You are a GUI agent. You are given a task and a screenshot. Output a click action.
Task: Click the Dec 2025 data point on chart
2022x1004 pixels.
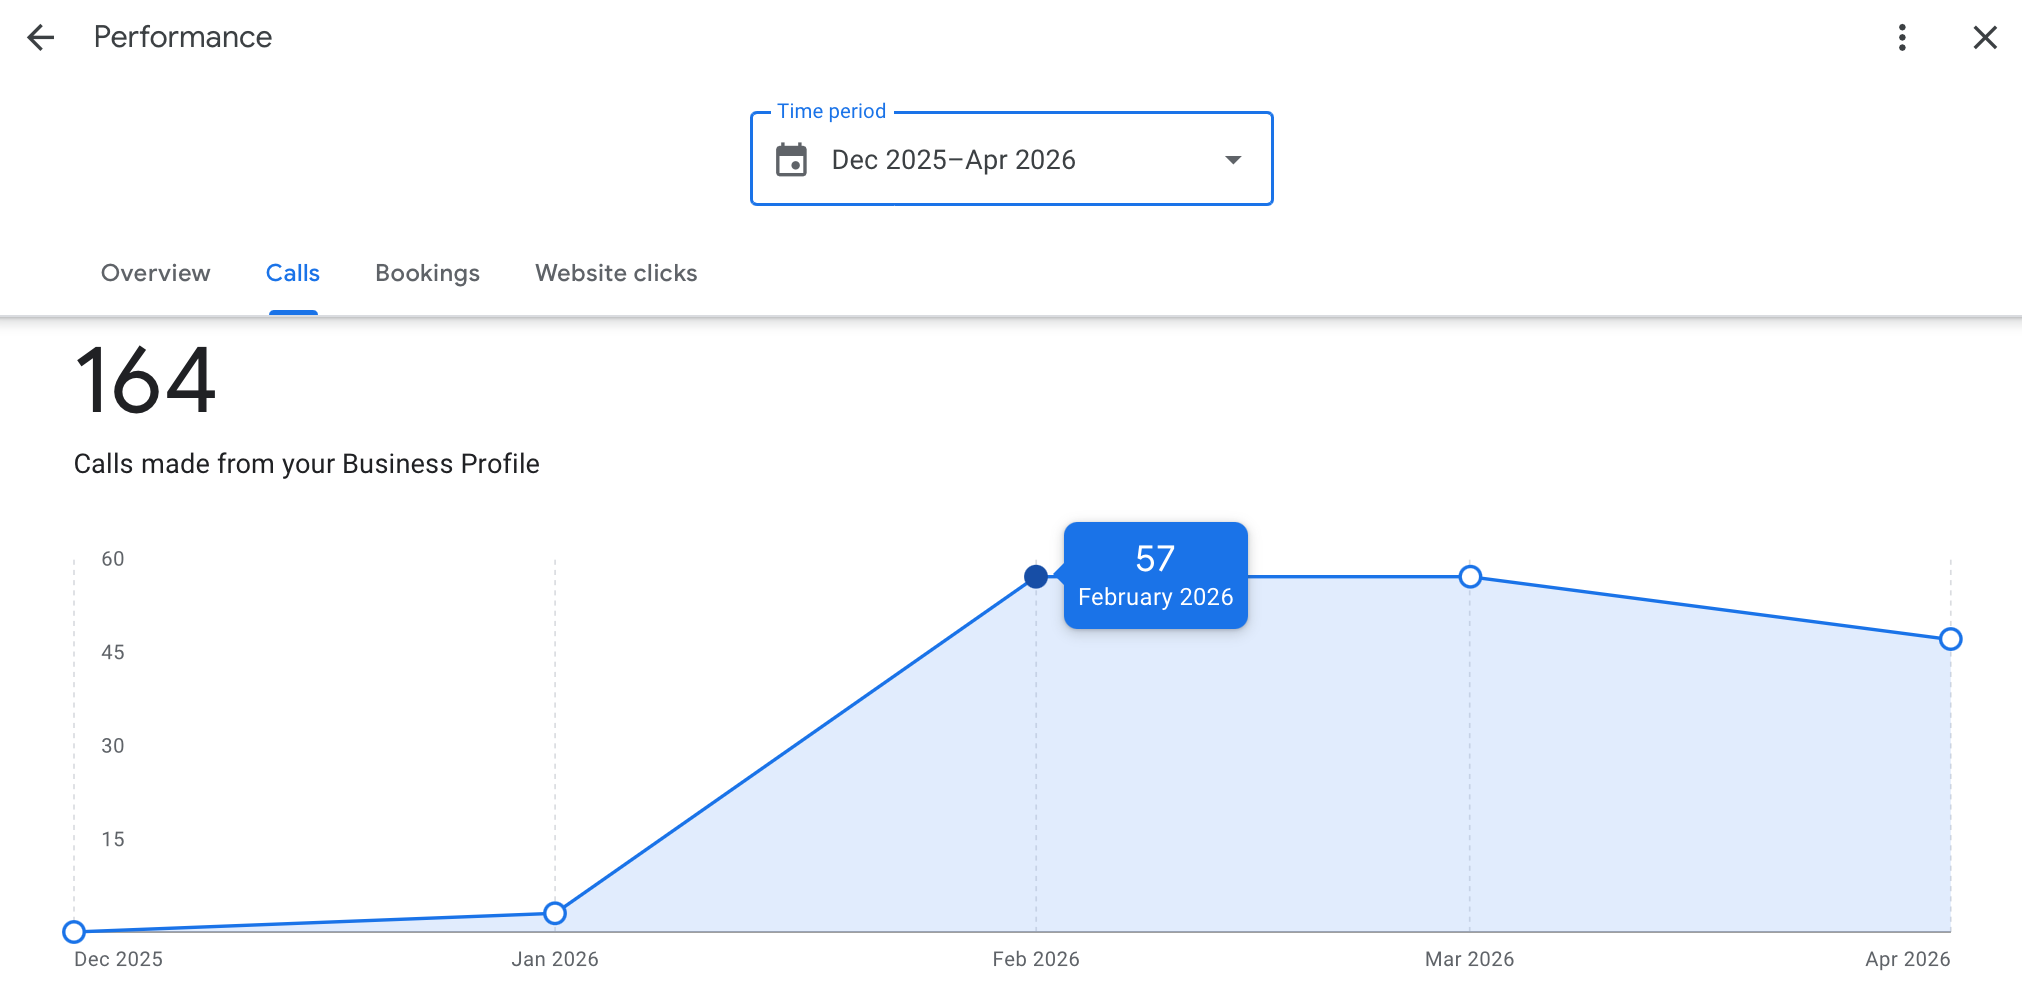74,932
